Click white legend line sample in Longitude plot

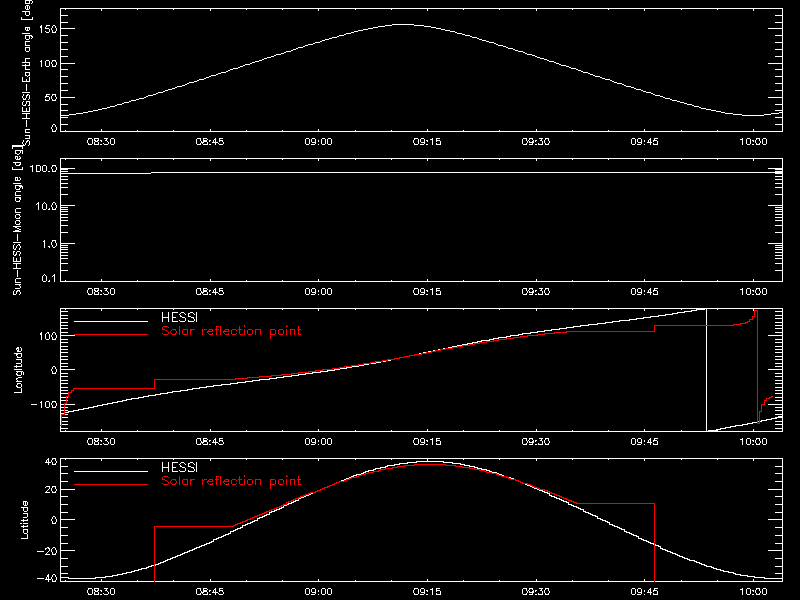[x=111, y=321]
